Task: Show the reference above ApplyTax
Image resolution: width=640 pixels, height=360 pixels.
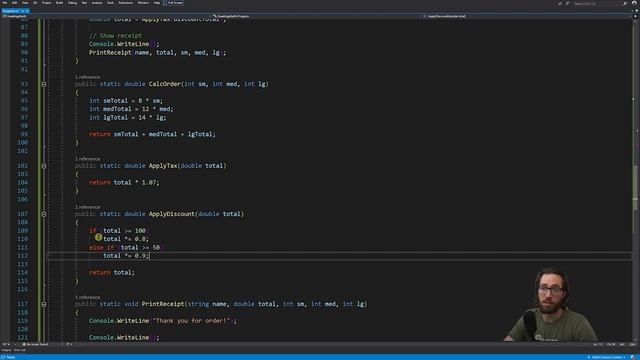Action: 87,159
